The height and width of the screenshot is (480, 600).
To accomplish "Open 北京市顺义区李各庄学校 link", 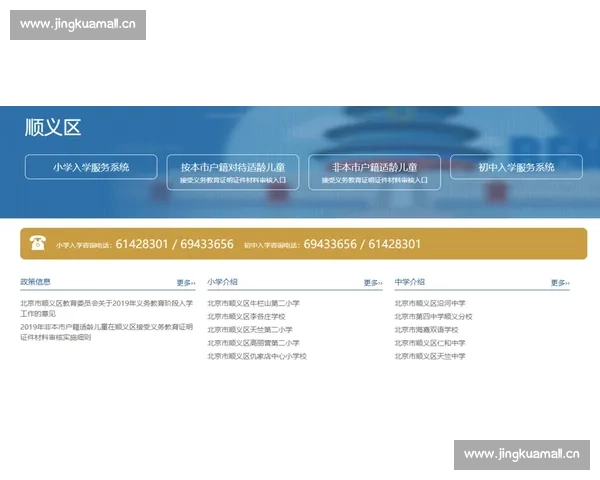I will pos(246,316).
